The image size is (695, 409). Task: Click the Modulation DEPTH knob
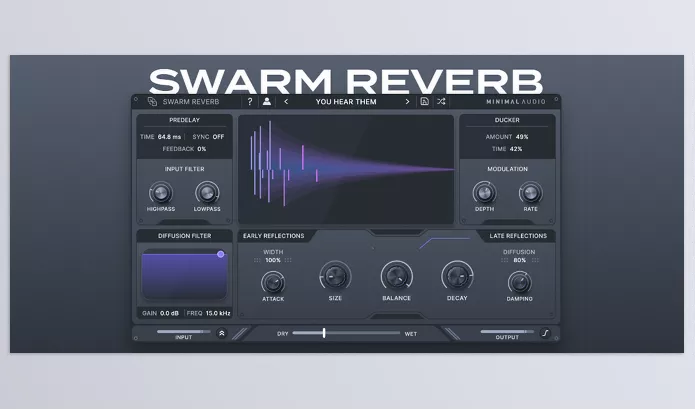coord(484,193)
